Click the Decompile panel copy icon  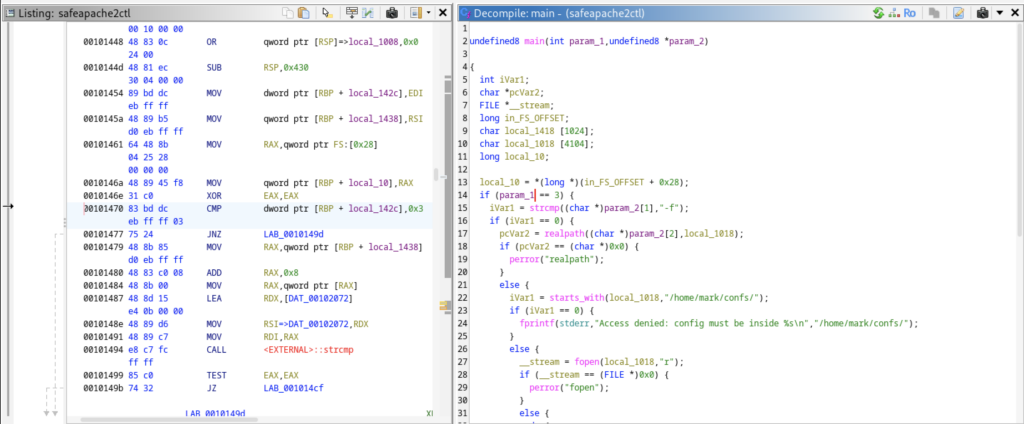coord(936,13)
